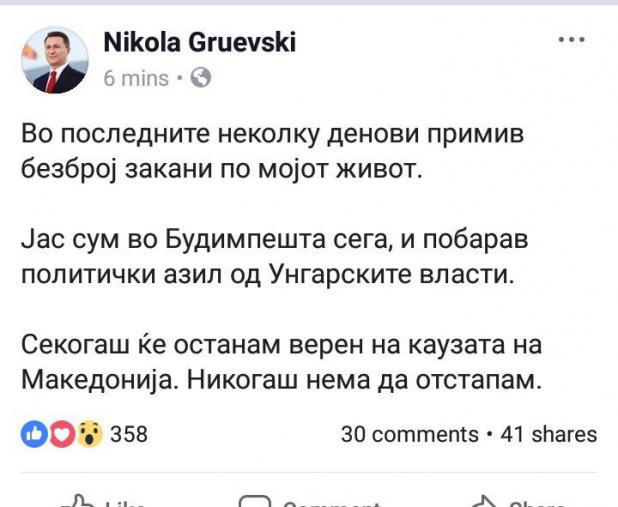618x507 pixels.
Task: Click the globe public privacy icon
Action: coord(201,78)
